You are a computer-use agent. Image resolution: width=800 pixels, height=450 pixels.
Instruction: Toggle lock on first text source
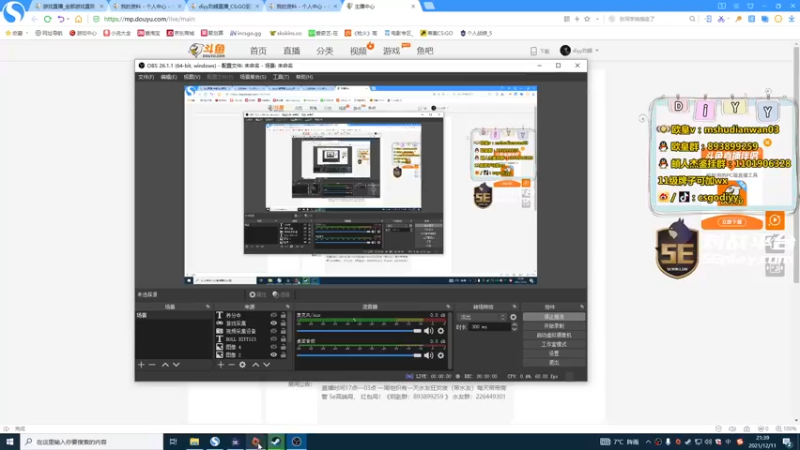283,315
